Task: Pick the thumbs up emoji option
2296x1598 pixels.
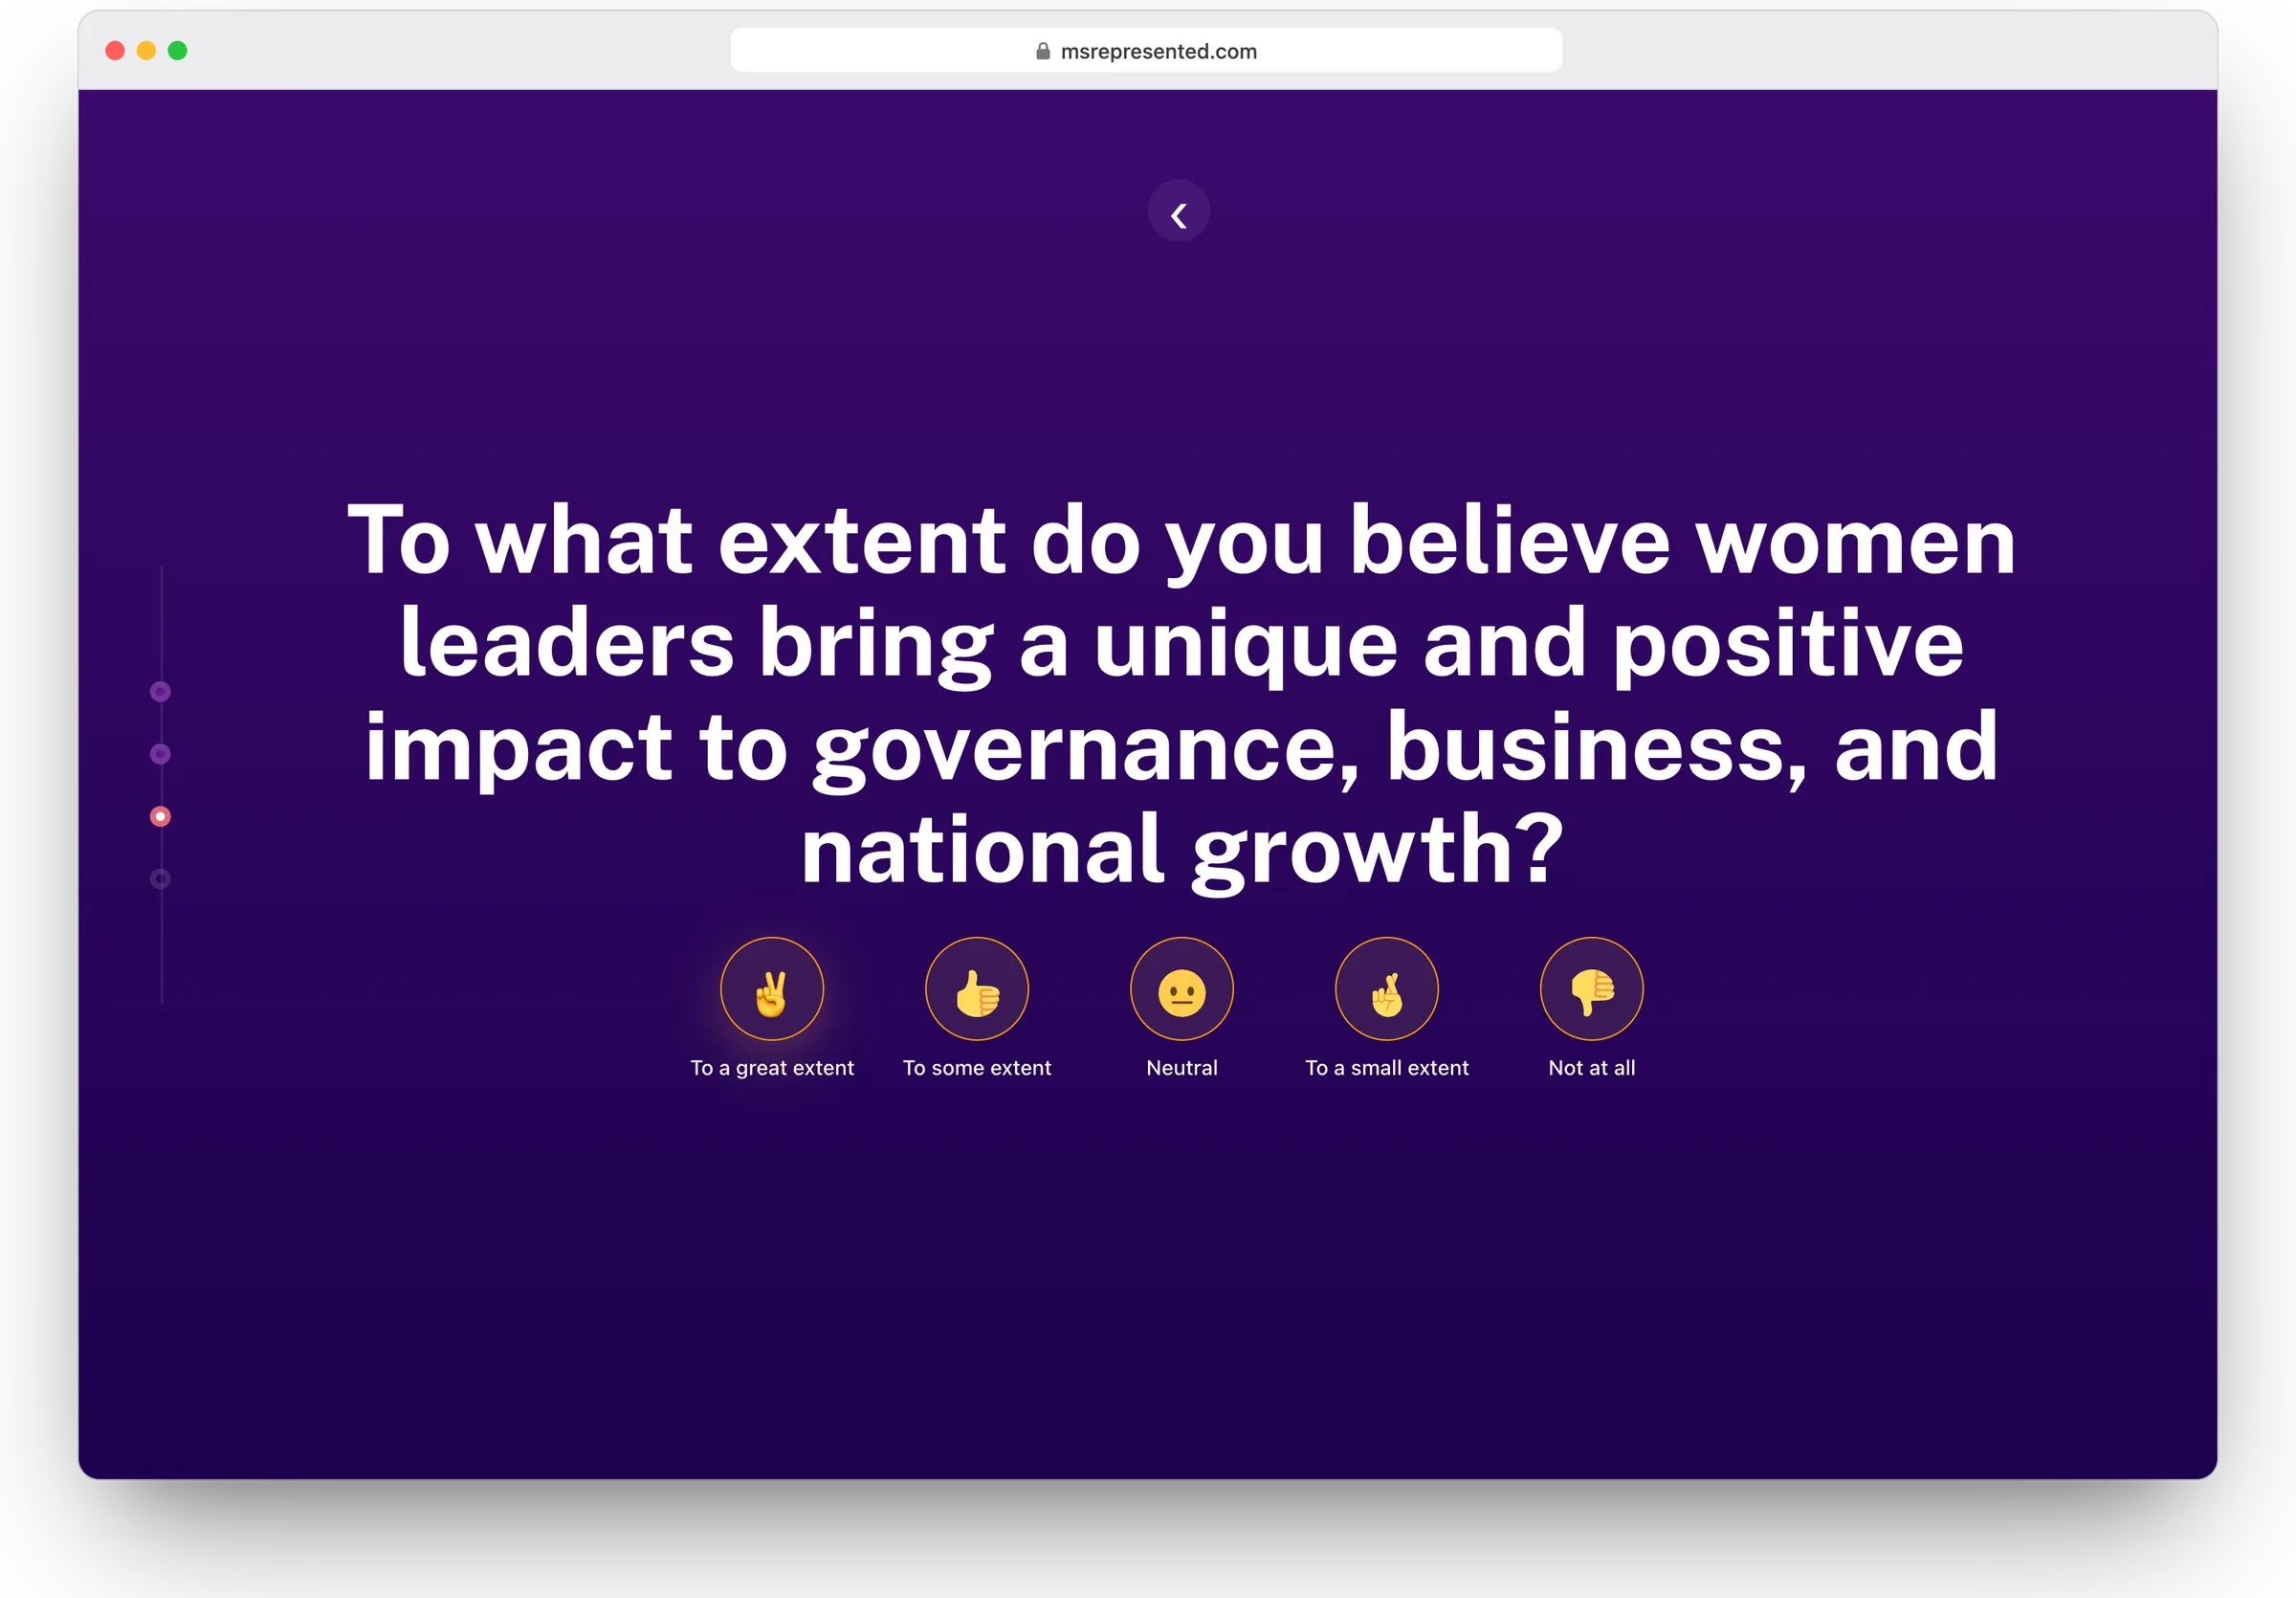Action: [x=977, y=989]
